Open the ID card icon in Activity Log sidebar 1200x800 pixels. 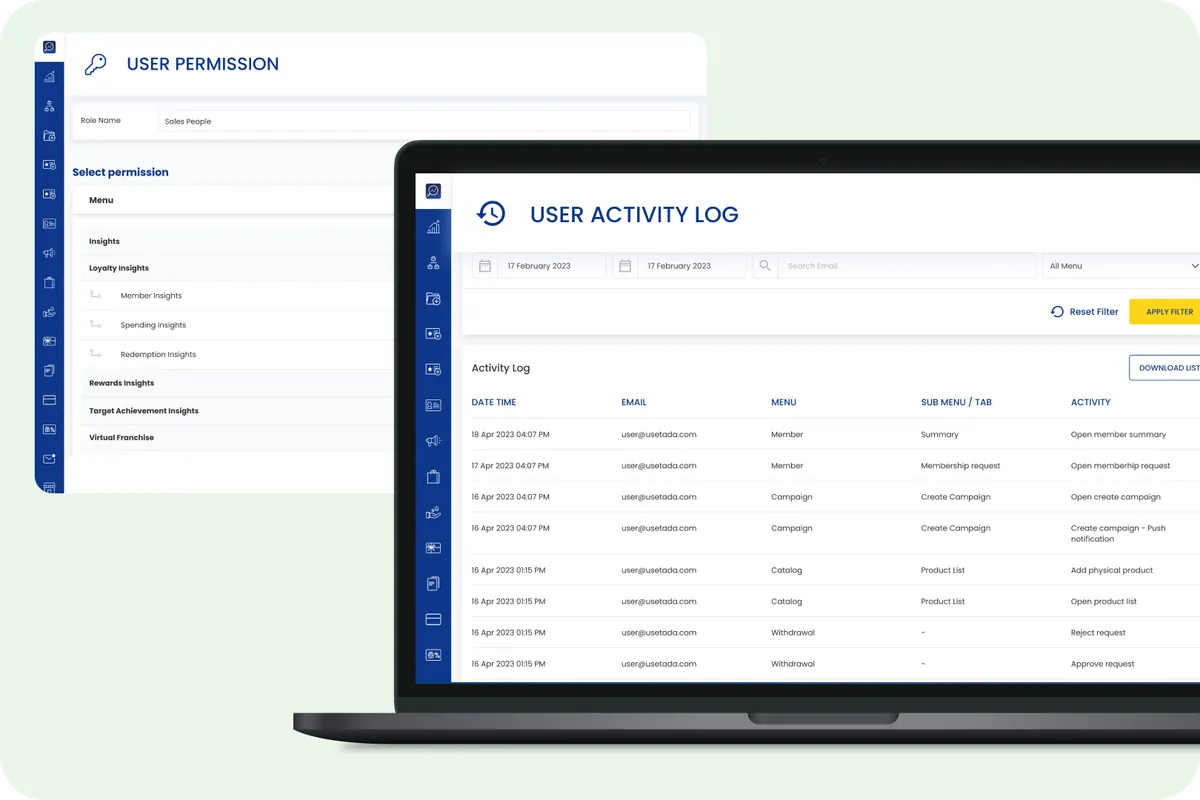point(433,405)
